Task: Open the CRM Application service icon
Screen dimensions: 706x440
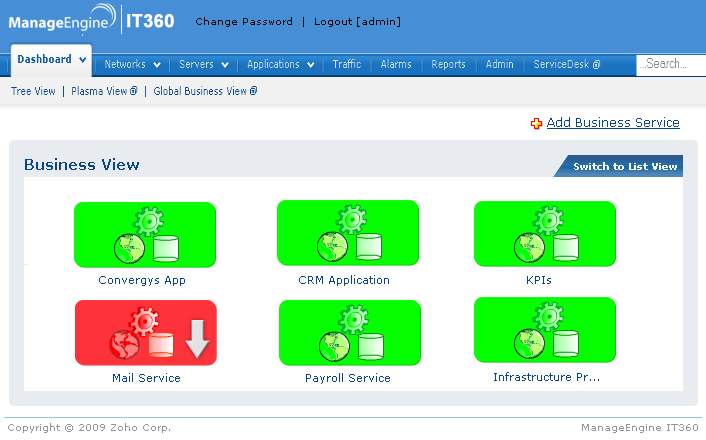Action: [x=348, y=233]
